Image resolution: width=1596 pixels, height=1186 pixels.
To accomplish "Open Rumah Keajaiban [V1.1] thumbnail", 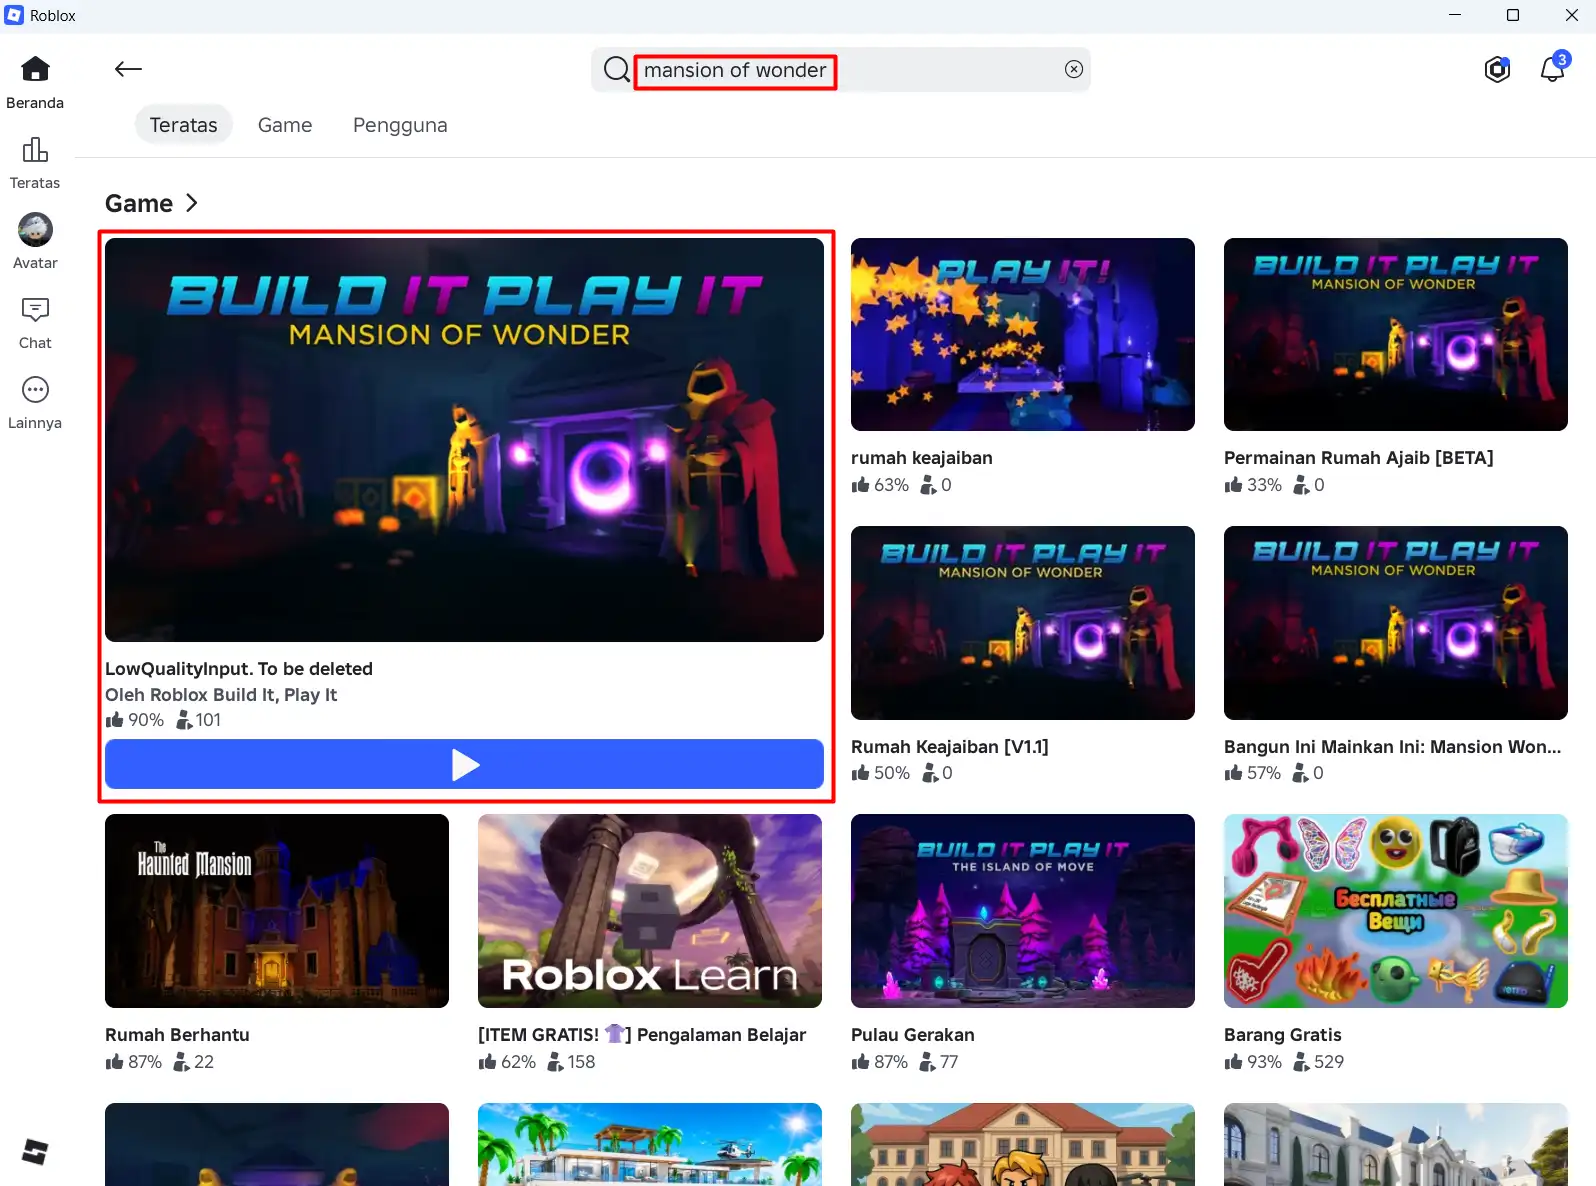I will (1023, 623).
